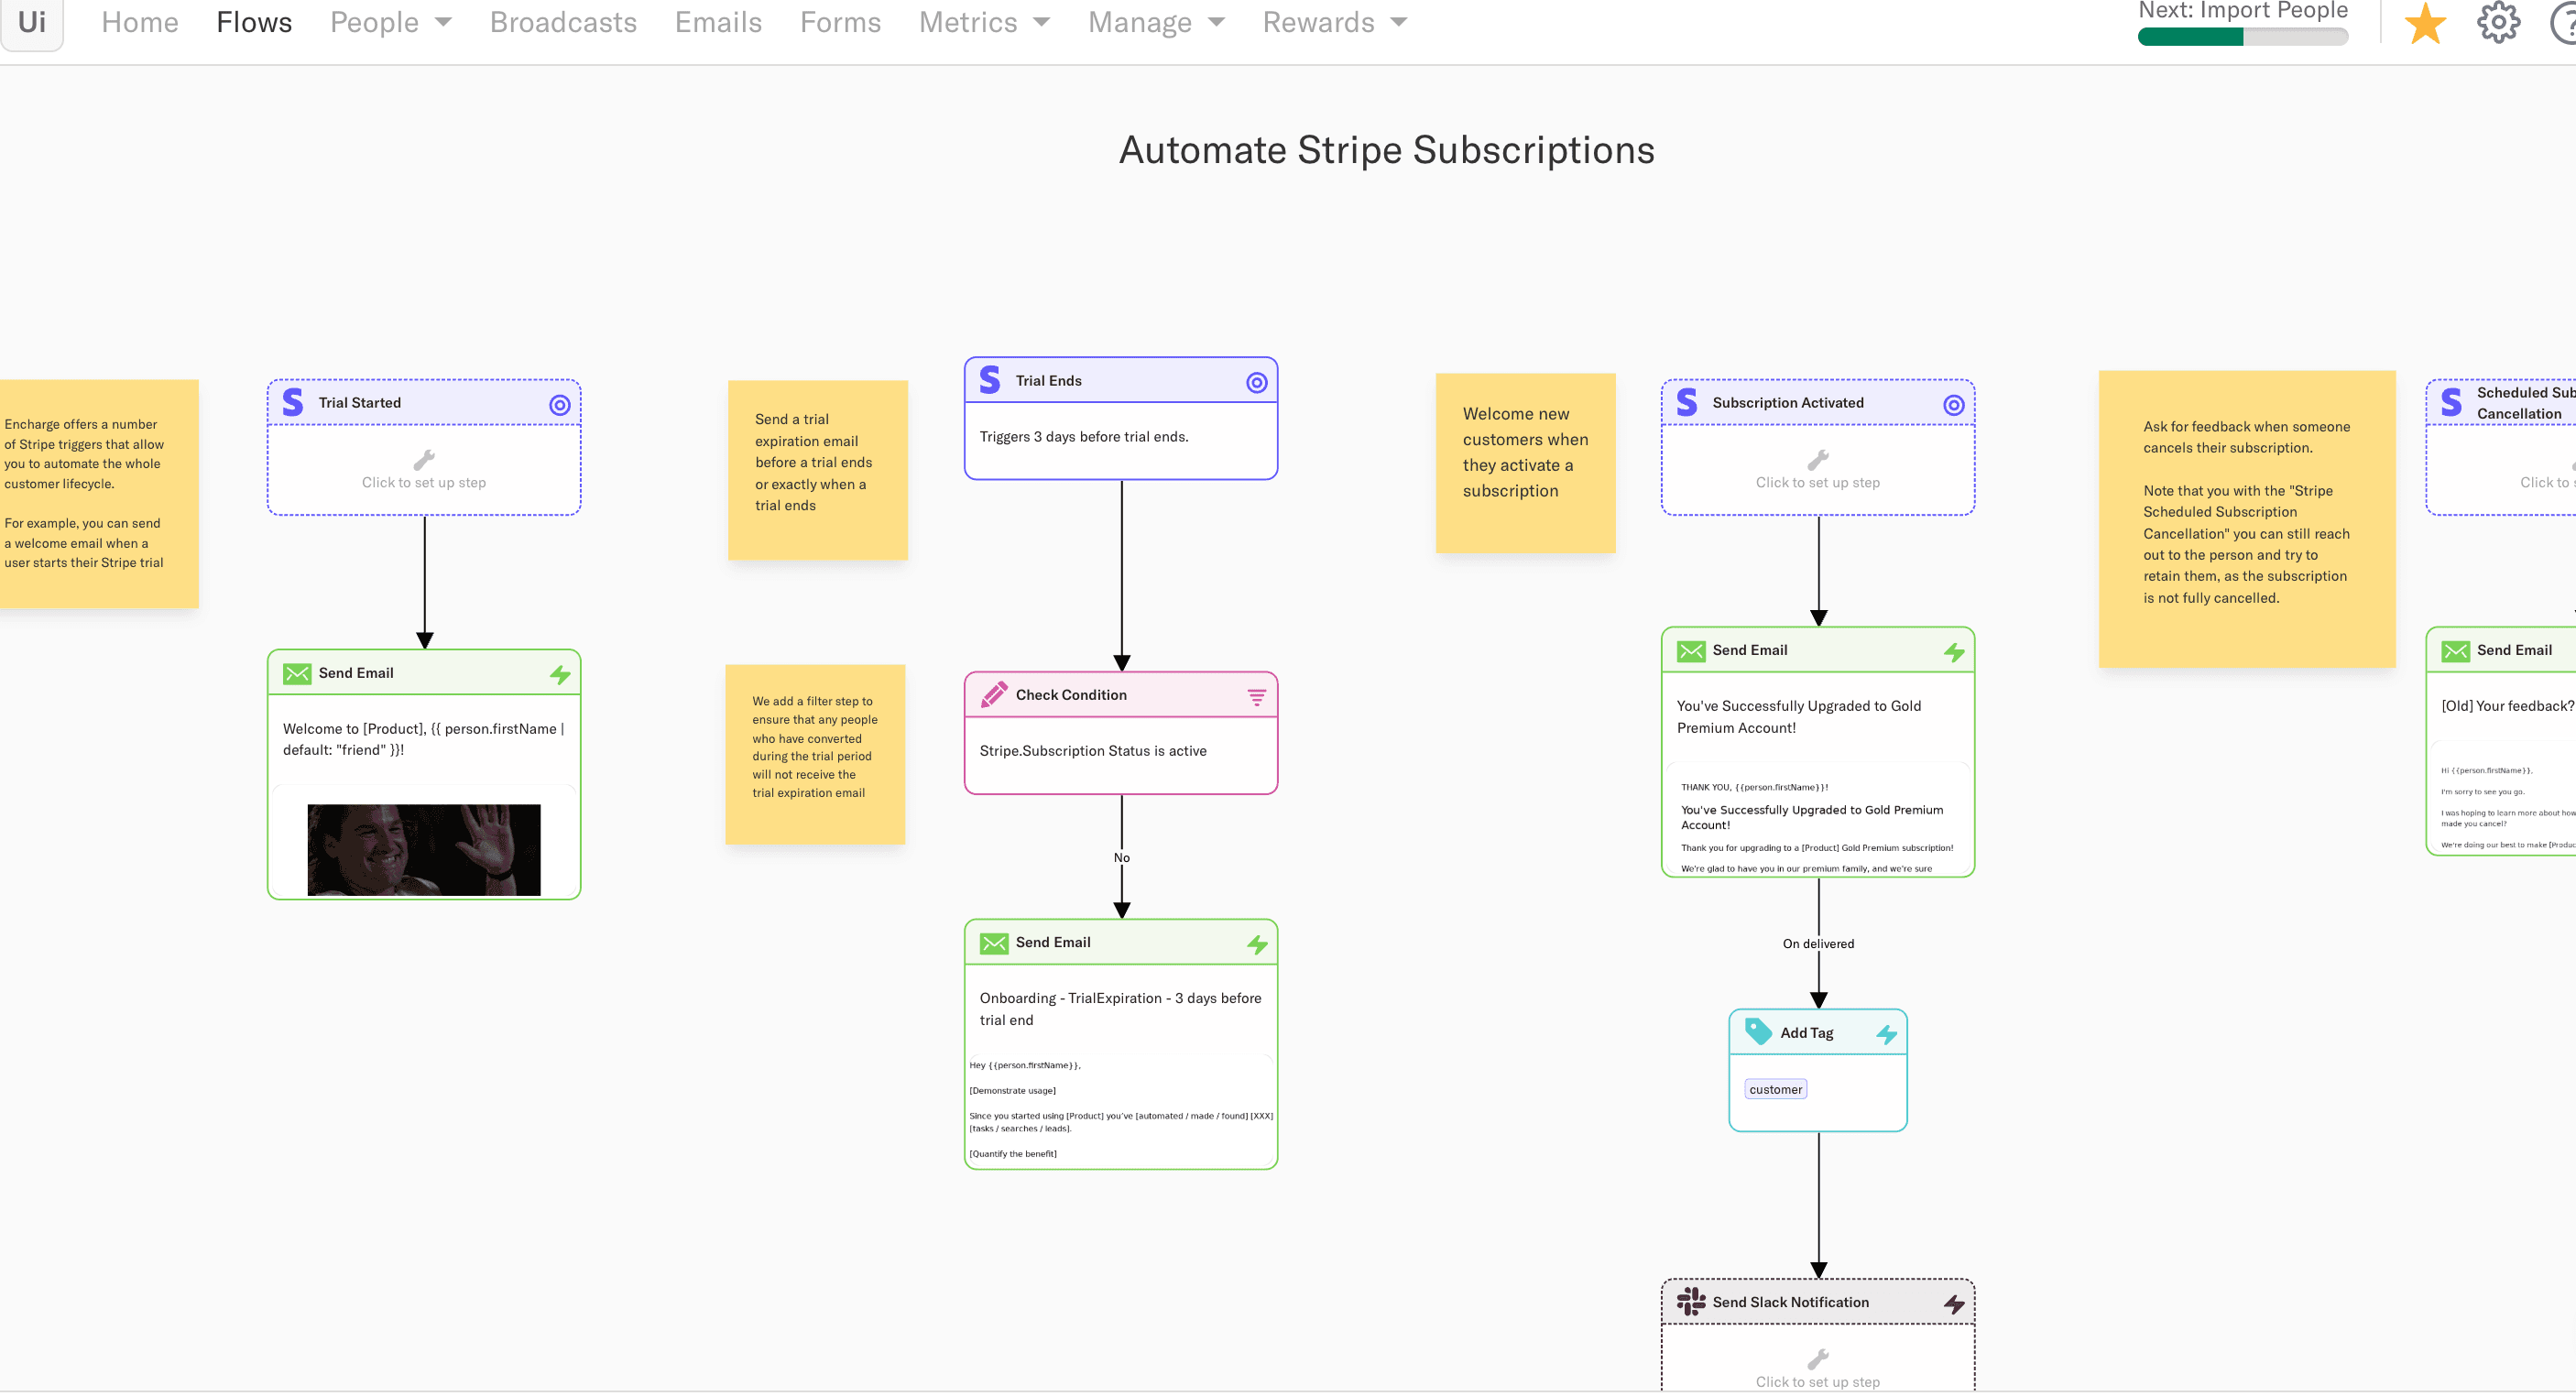This screenshot has width=2576, height=1396.
Task: Click the Automate Stripe Subscriptions title
Action: (x=1386, y=150)
